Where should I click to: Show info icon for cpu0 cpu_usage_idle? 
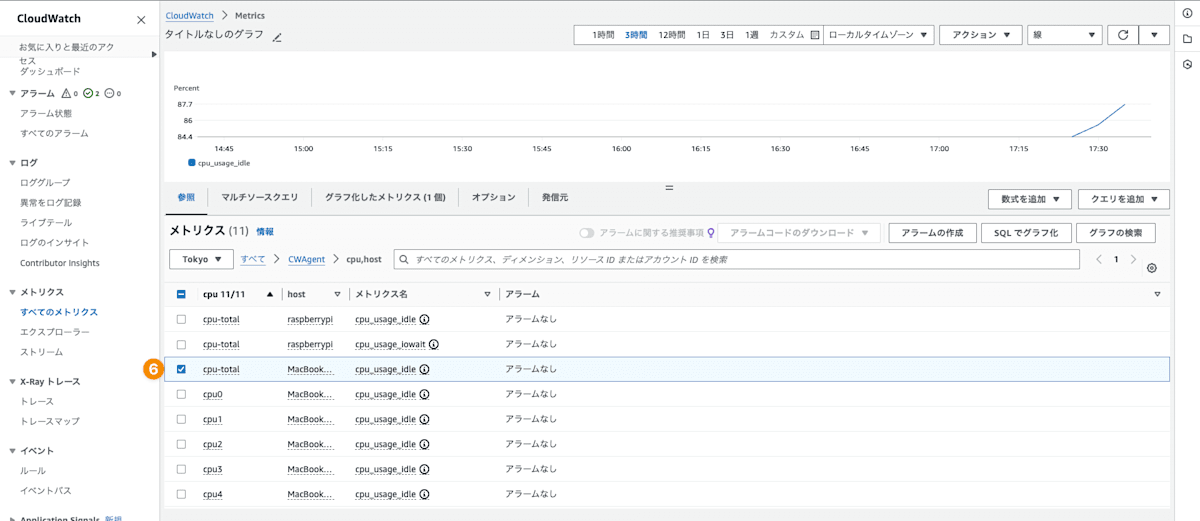(424, 394)
